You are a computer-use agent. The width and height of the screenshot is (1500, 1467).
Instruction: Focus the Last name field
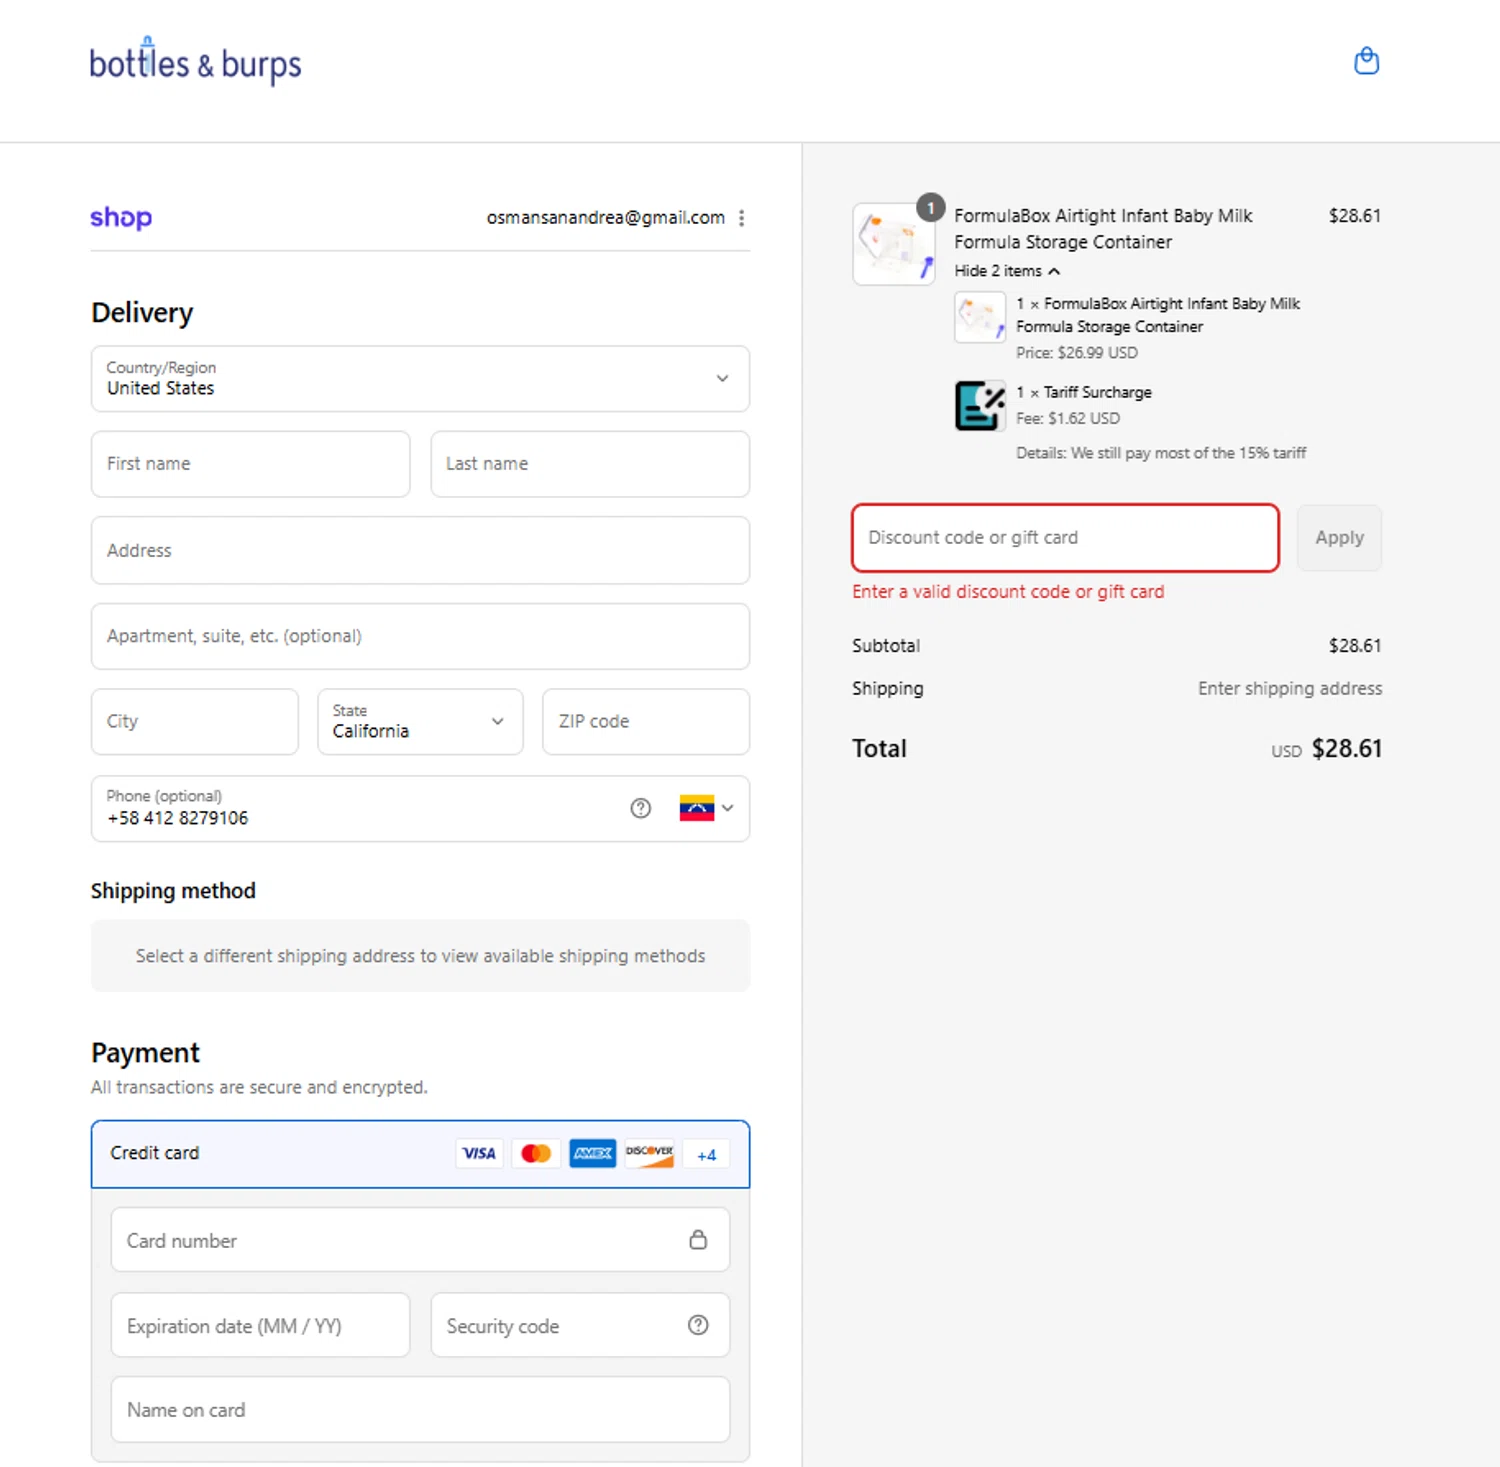(x=590, y=464)
